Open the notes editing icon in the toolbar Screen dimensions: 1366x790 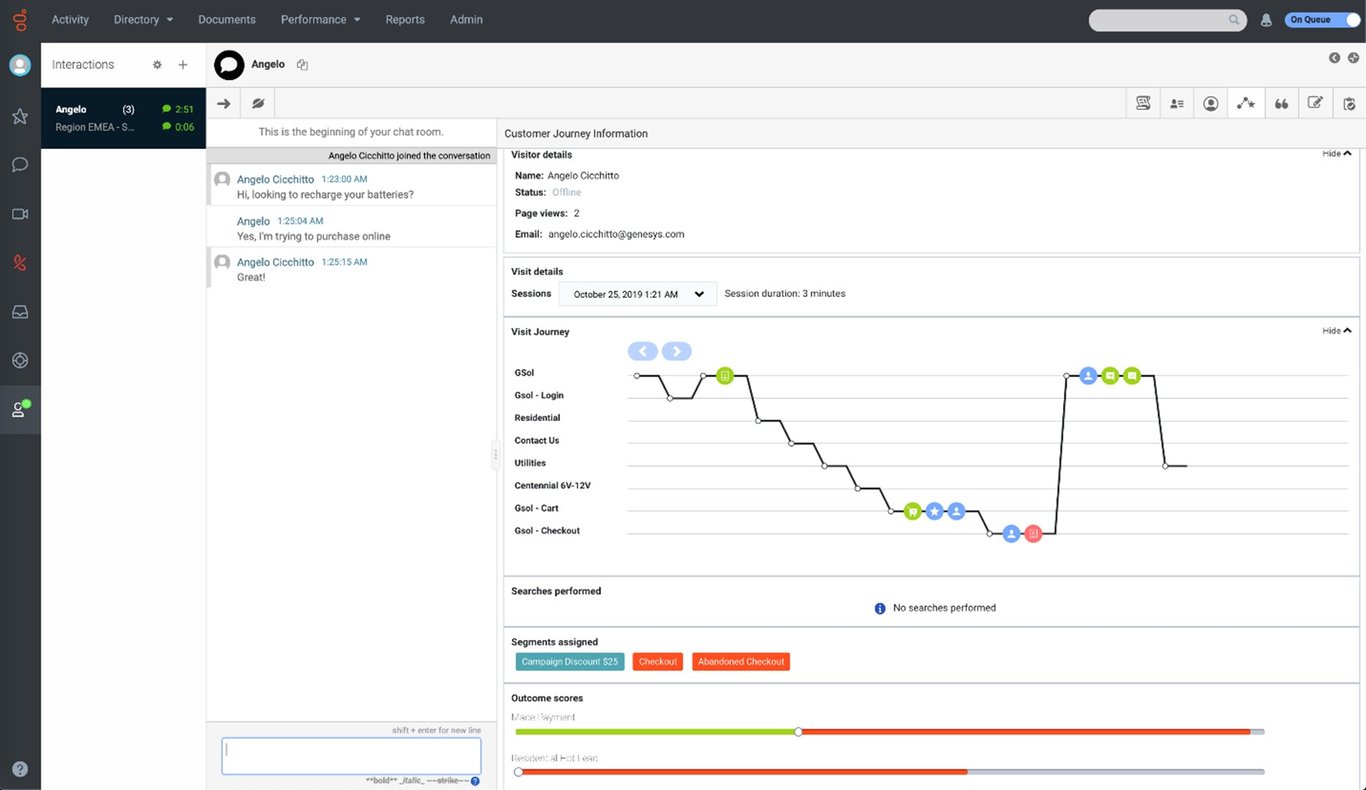click(x=1315, y=102)
